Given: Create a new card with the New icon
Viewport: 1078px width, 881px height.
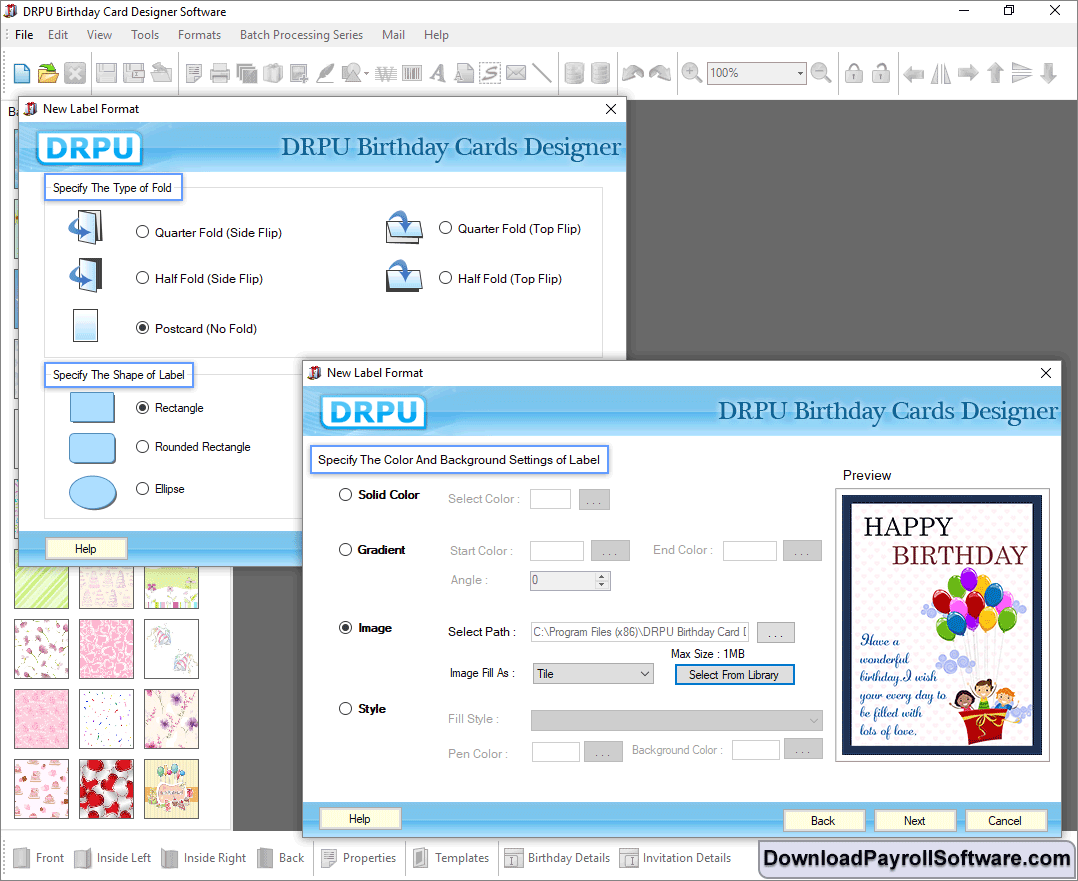Looking at the screenshot, I should pyautogui.click(x=21, y=73).
